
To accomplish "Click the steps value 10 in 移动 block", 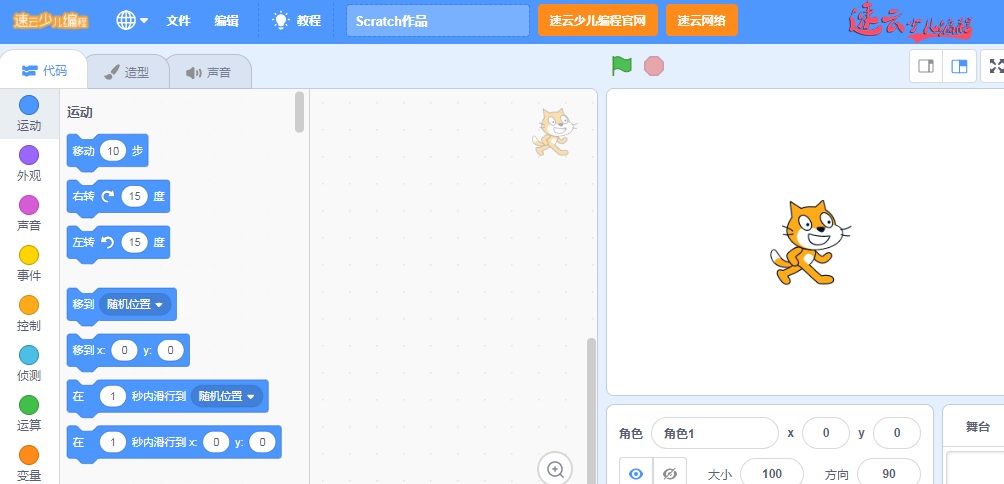I will click(x=113, y=151).
